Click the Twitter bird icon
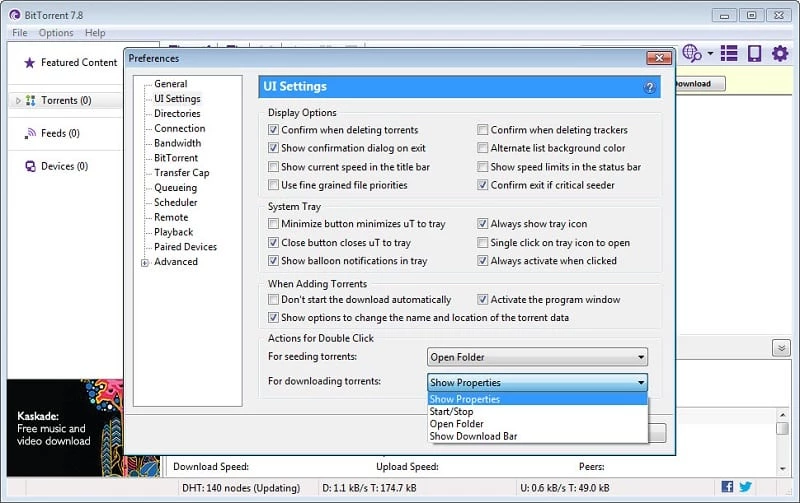The image size is (800, 503). (x=745, y=487)
